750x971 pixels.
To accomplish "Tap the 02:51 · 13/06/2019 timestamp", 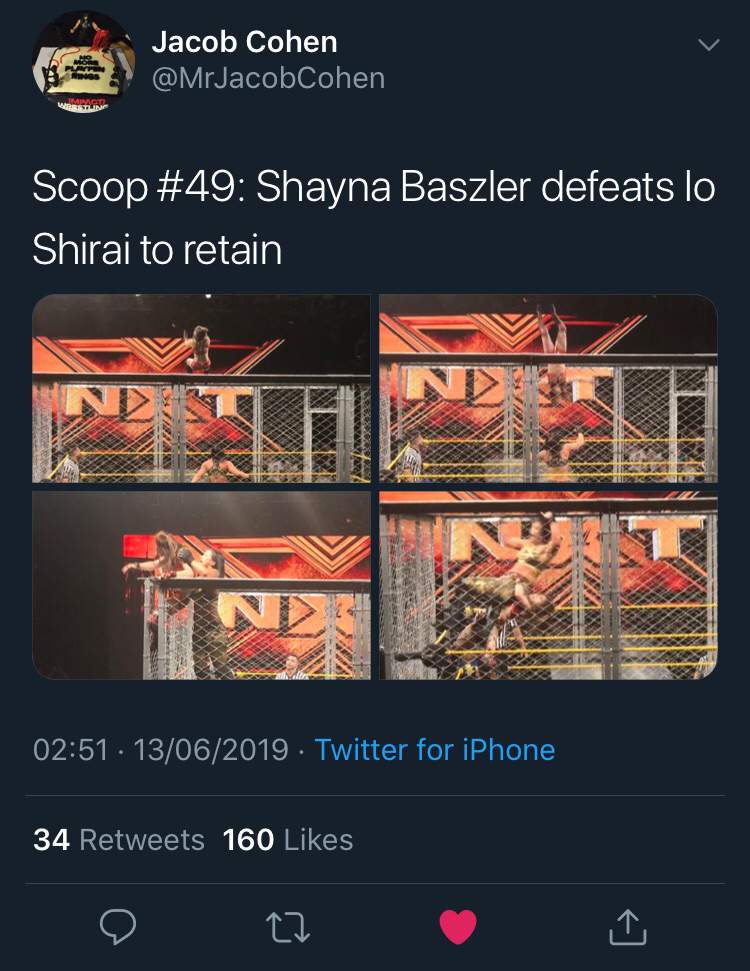I will pyautogui.click(x=161, y=749).
